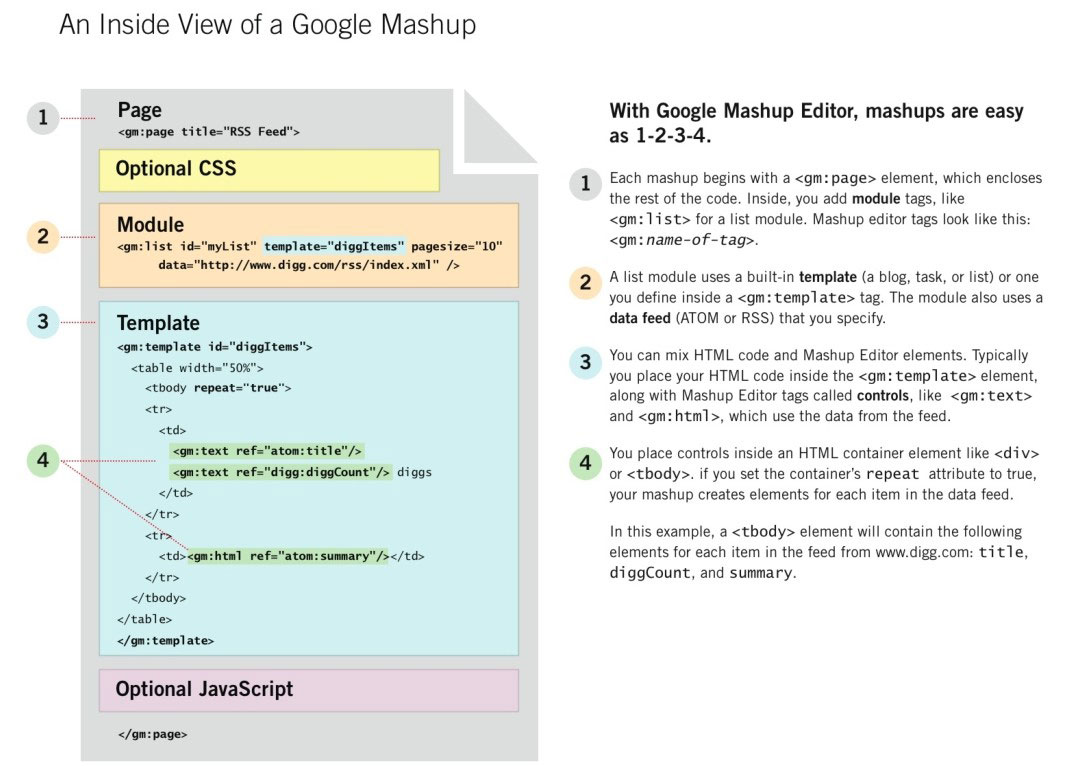This screenshot has width=1092, height=766.
Task: Click the code line <gm:template id="diggItems">
Action: click(214, 347)
